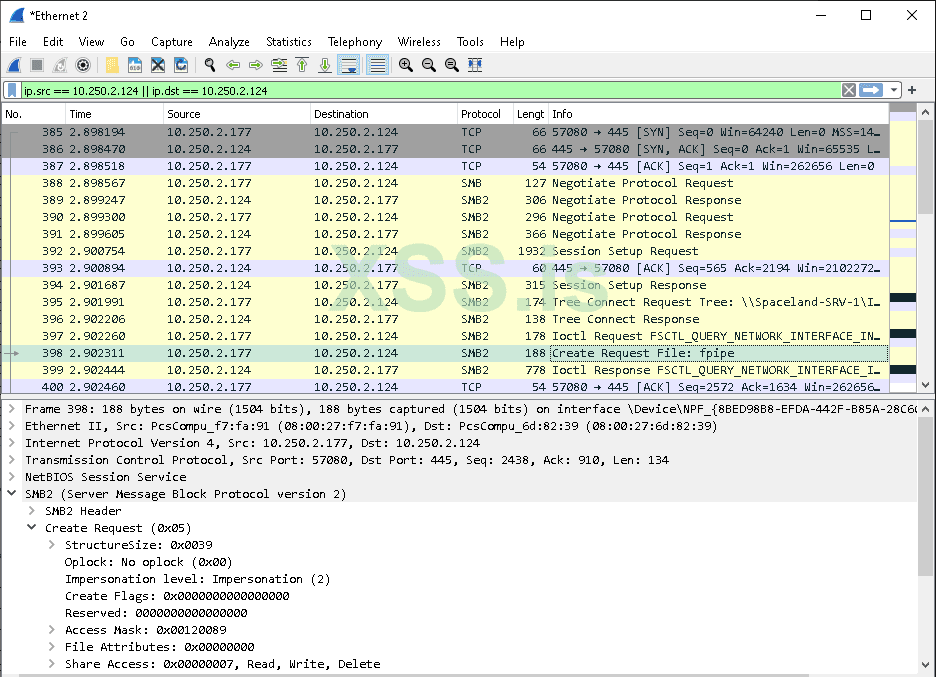
Task: Jump to the first packet icon
Action: [302, 65]
